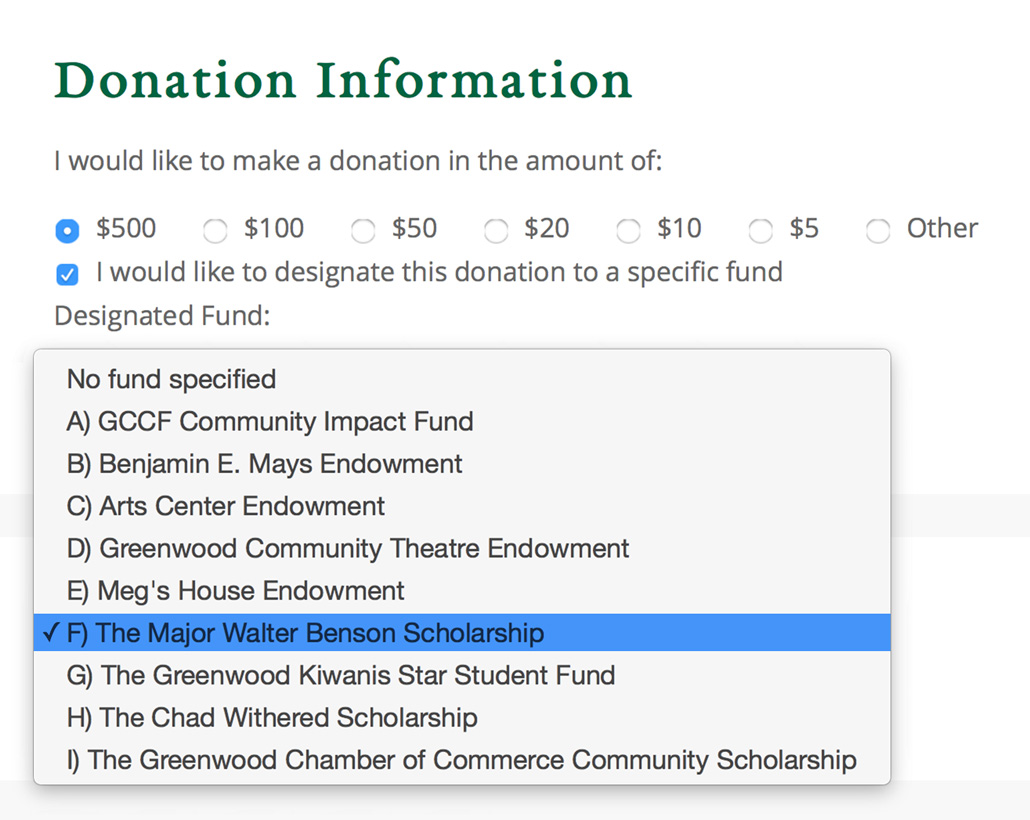Select Meg's House Endowment

click(x=462, y=591)
